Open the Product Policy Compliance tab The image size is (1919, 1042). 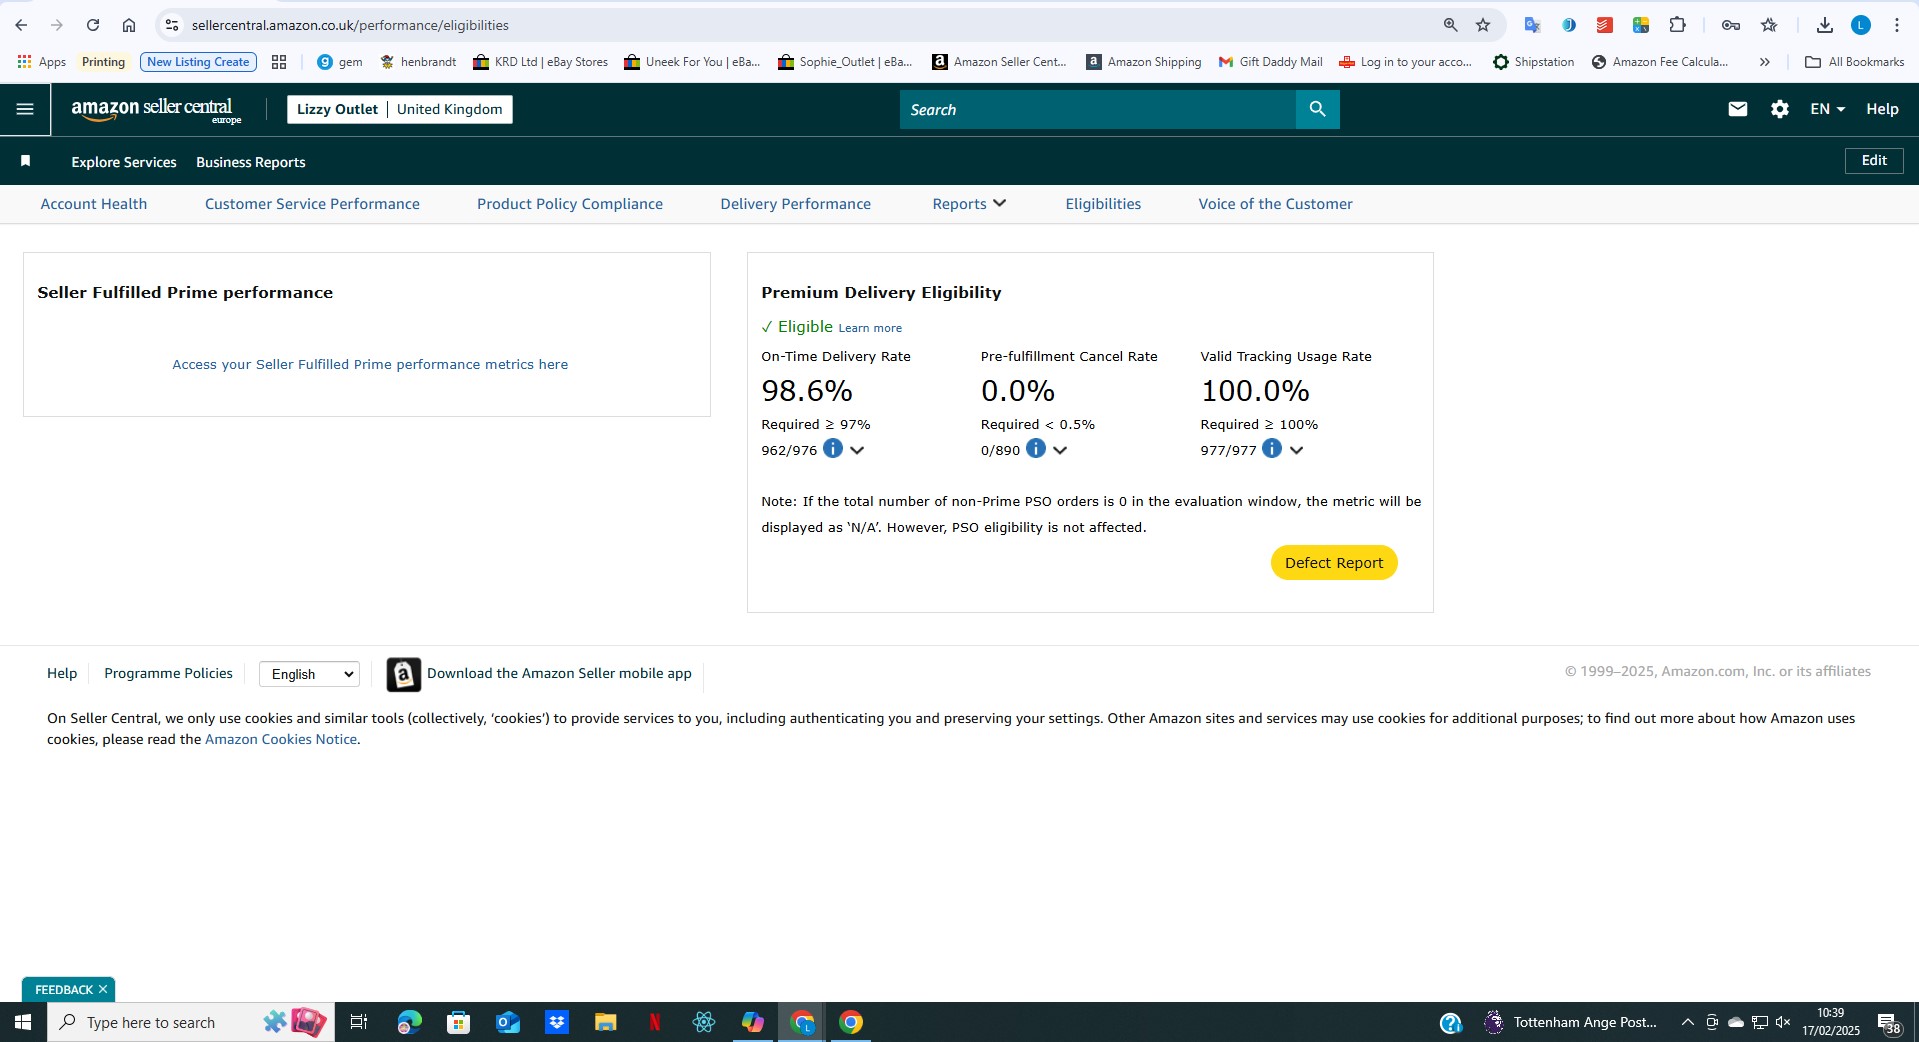tap(570, 204)
